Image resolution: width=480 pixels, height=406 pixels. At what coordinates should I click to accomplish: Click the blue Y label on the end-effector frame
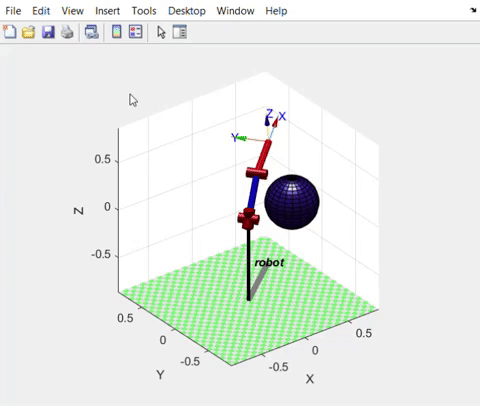(235, 137)
